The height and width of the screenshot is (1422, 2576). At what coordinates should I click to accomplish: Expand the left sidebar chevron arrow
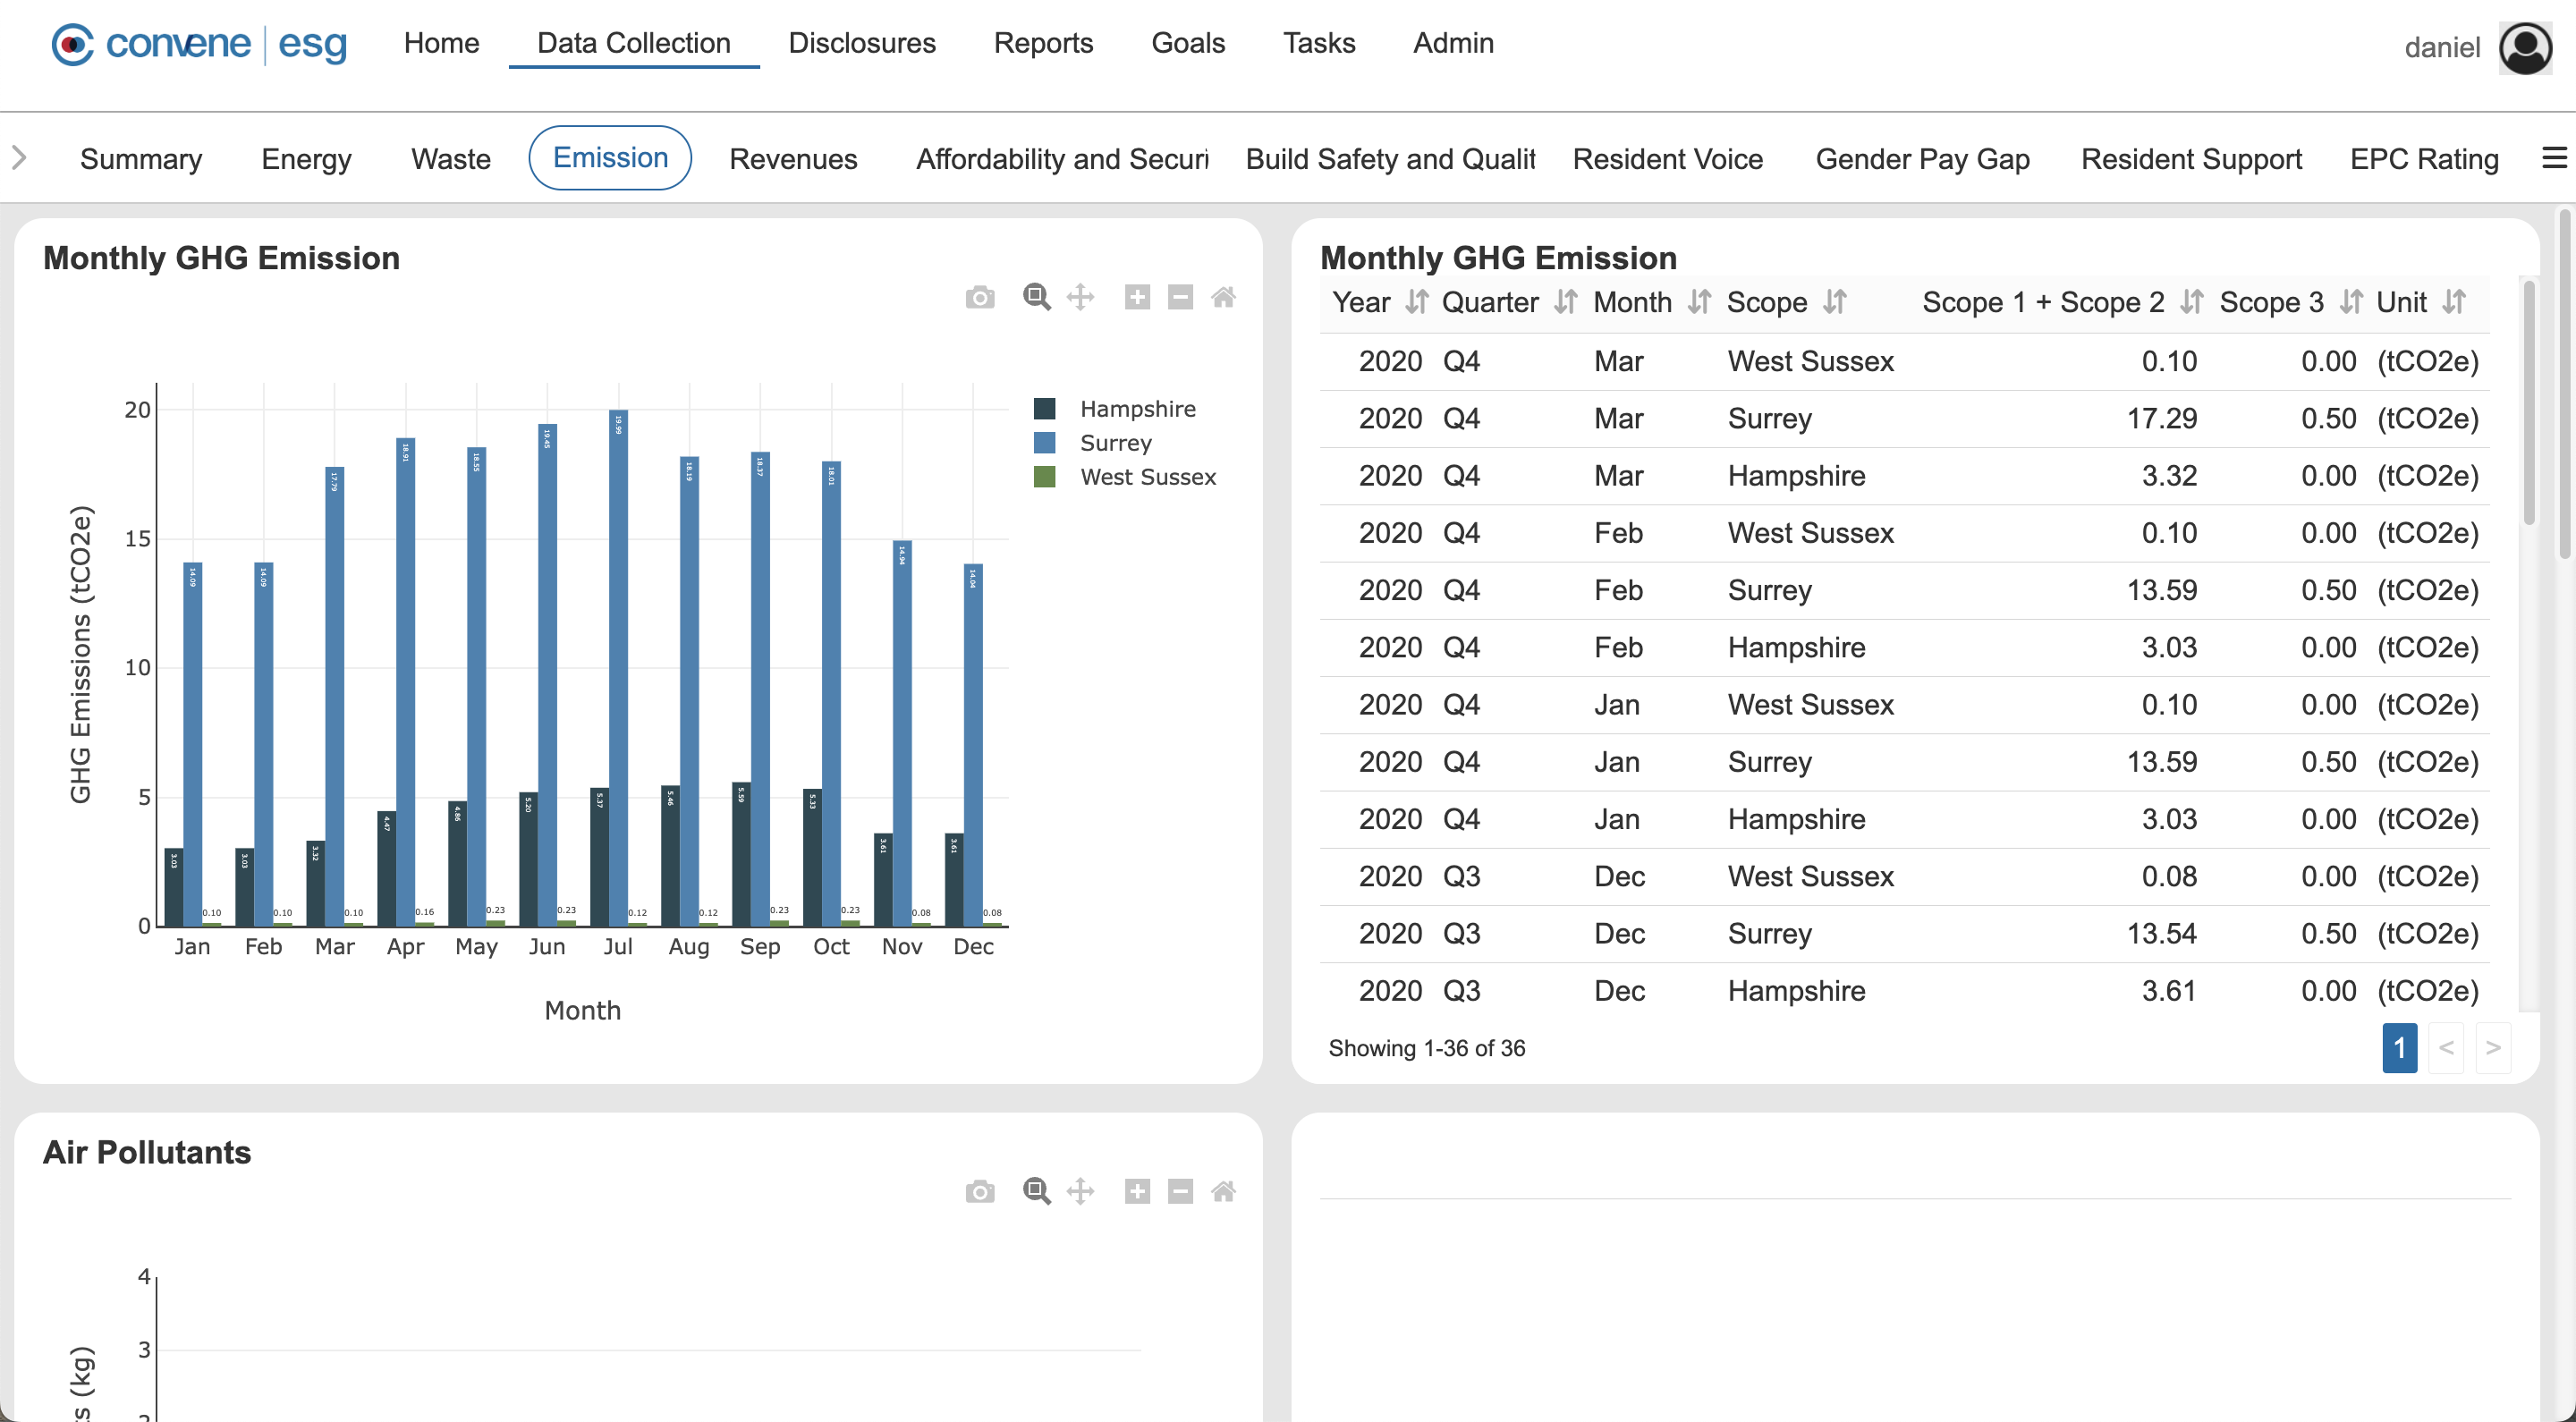click(x=19, y=158)
